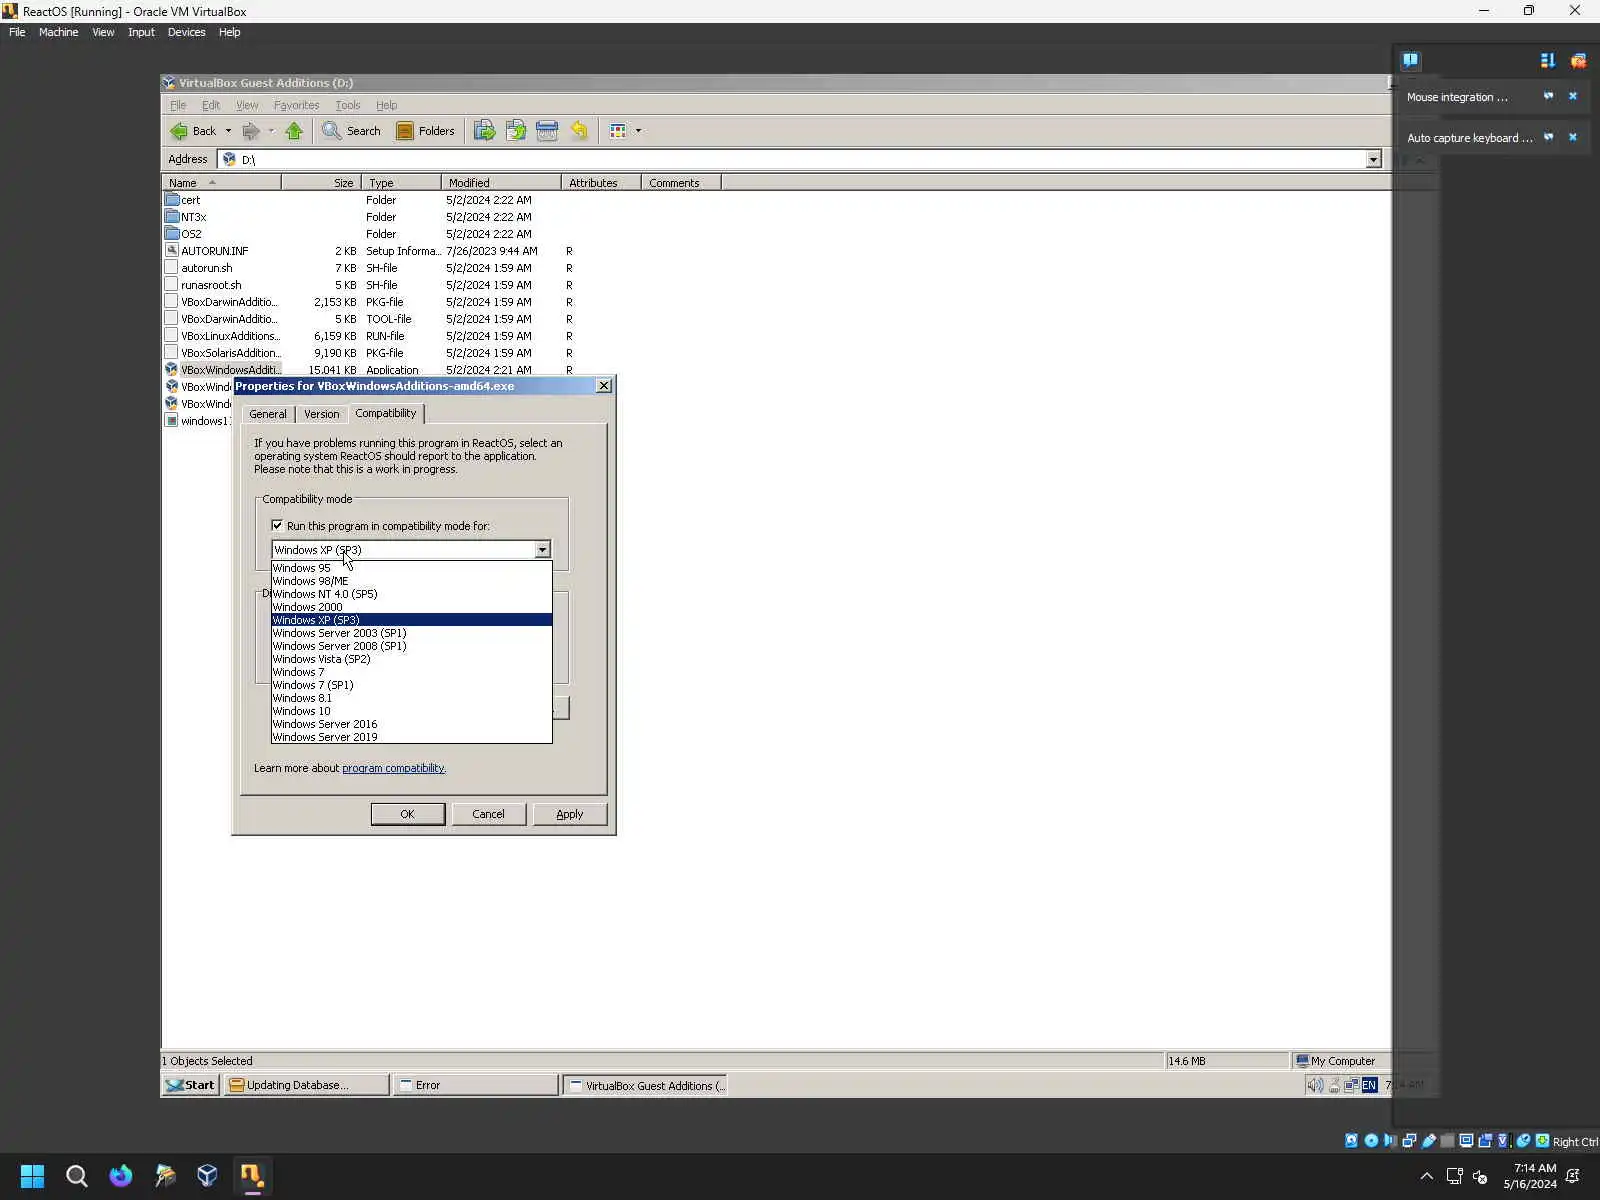Screen dimensions: 1600x1200
Task: Uncheck Run this program in compatibility mode
Action: (277, 525)
